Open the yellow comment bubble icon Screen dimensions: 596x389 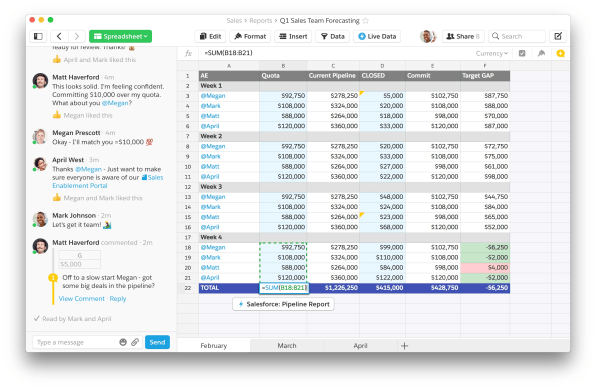[x=560, y=53]
